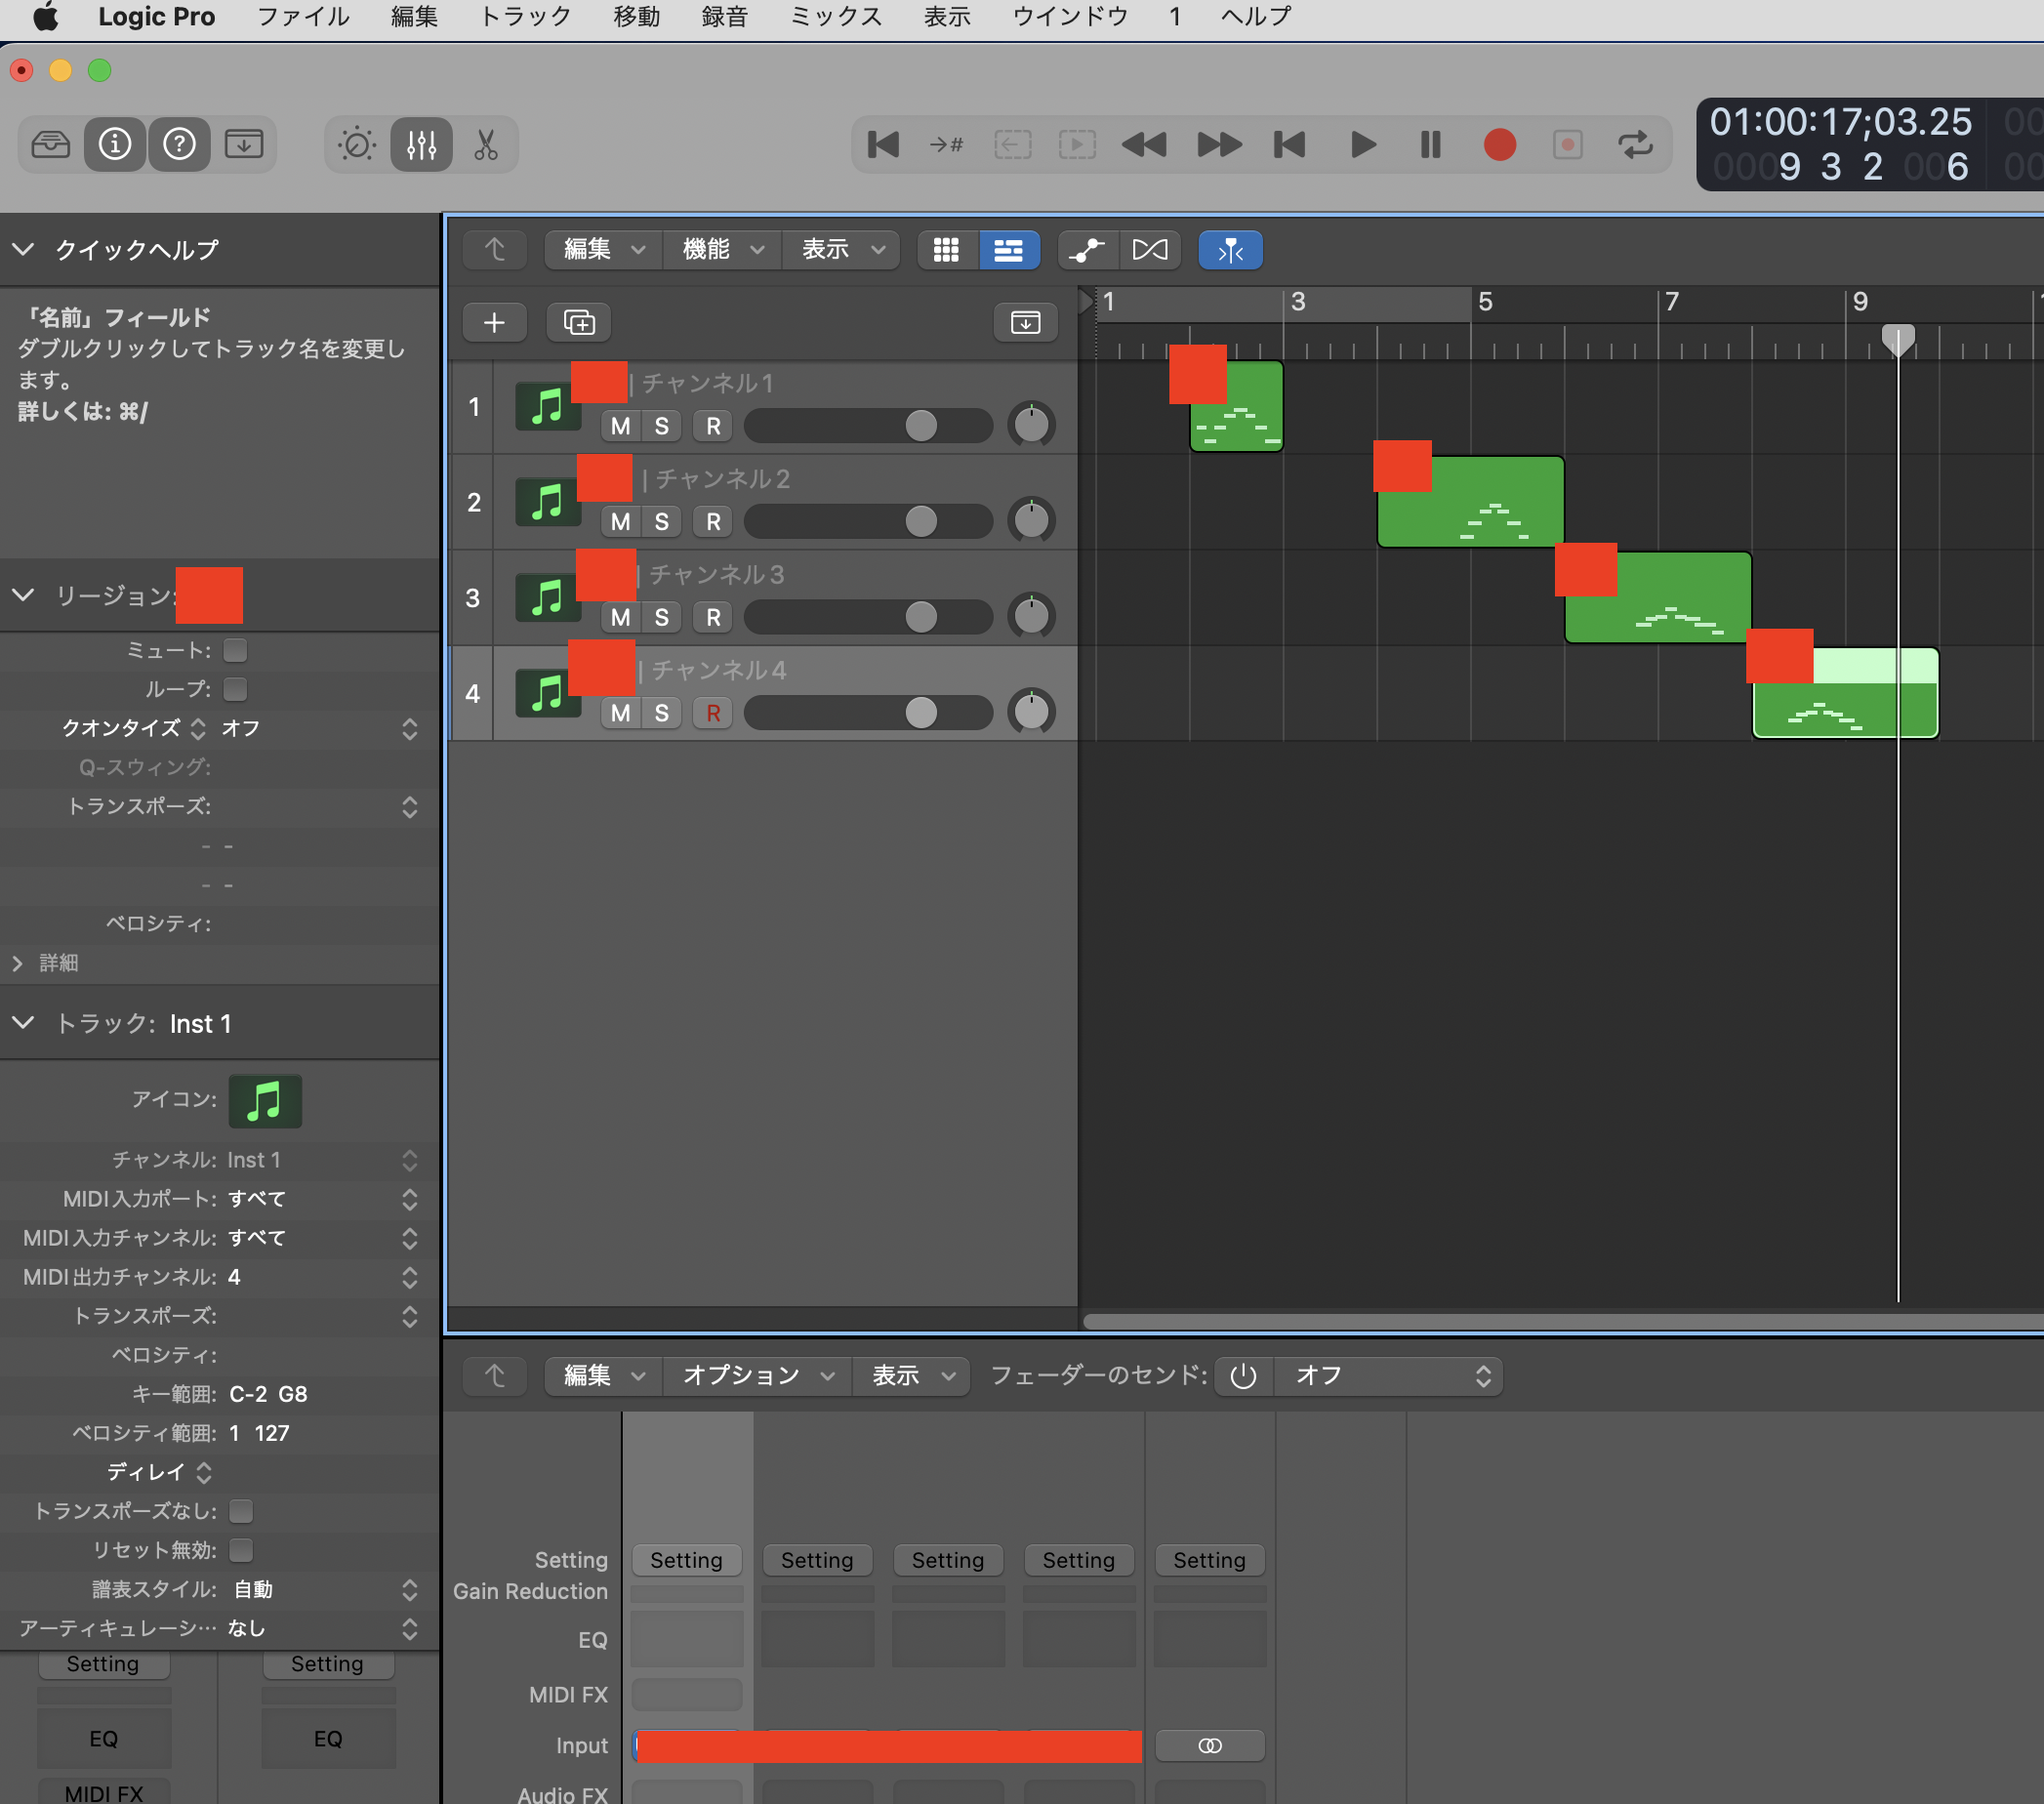Adjust track 1 volume slider knob
The width and height of the screenshot is (2044, 1804).
pos(920,426)
